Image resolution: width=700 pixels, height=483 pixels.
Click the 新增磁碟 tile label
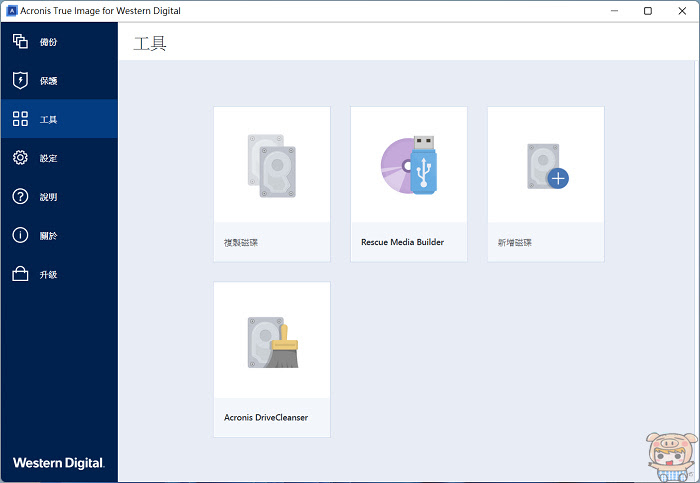[514, 242]
